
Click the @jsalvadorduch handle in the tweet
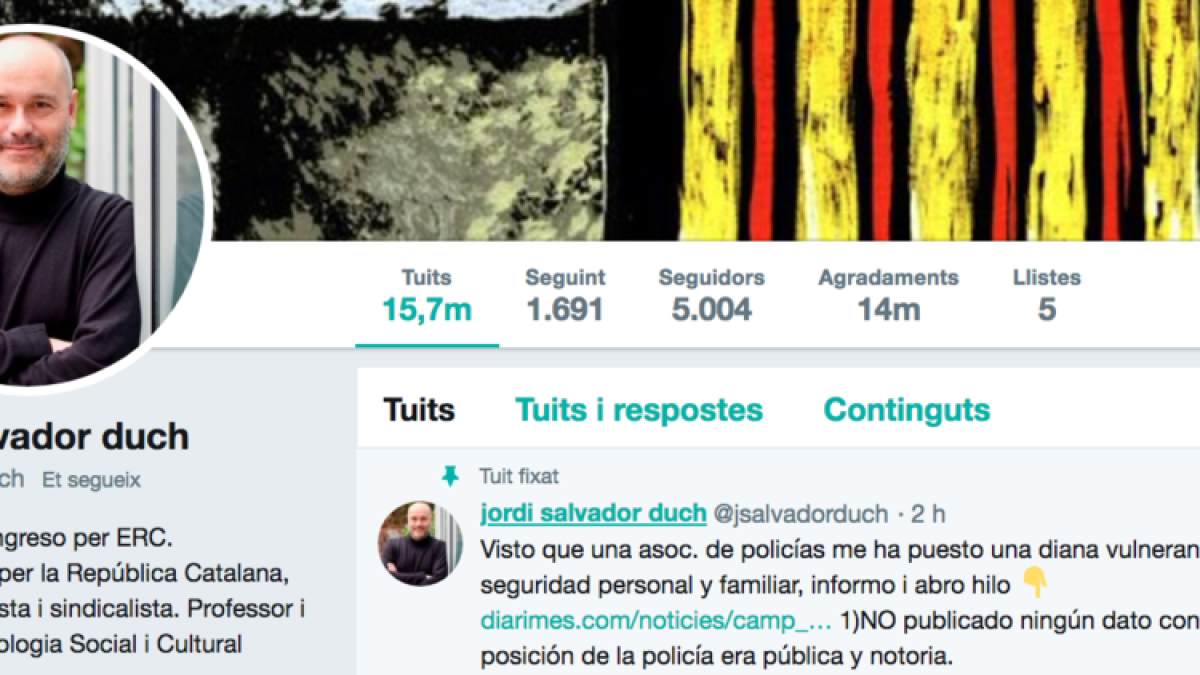pos(800,515)
